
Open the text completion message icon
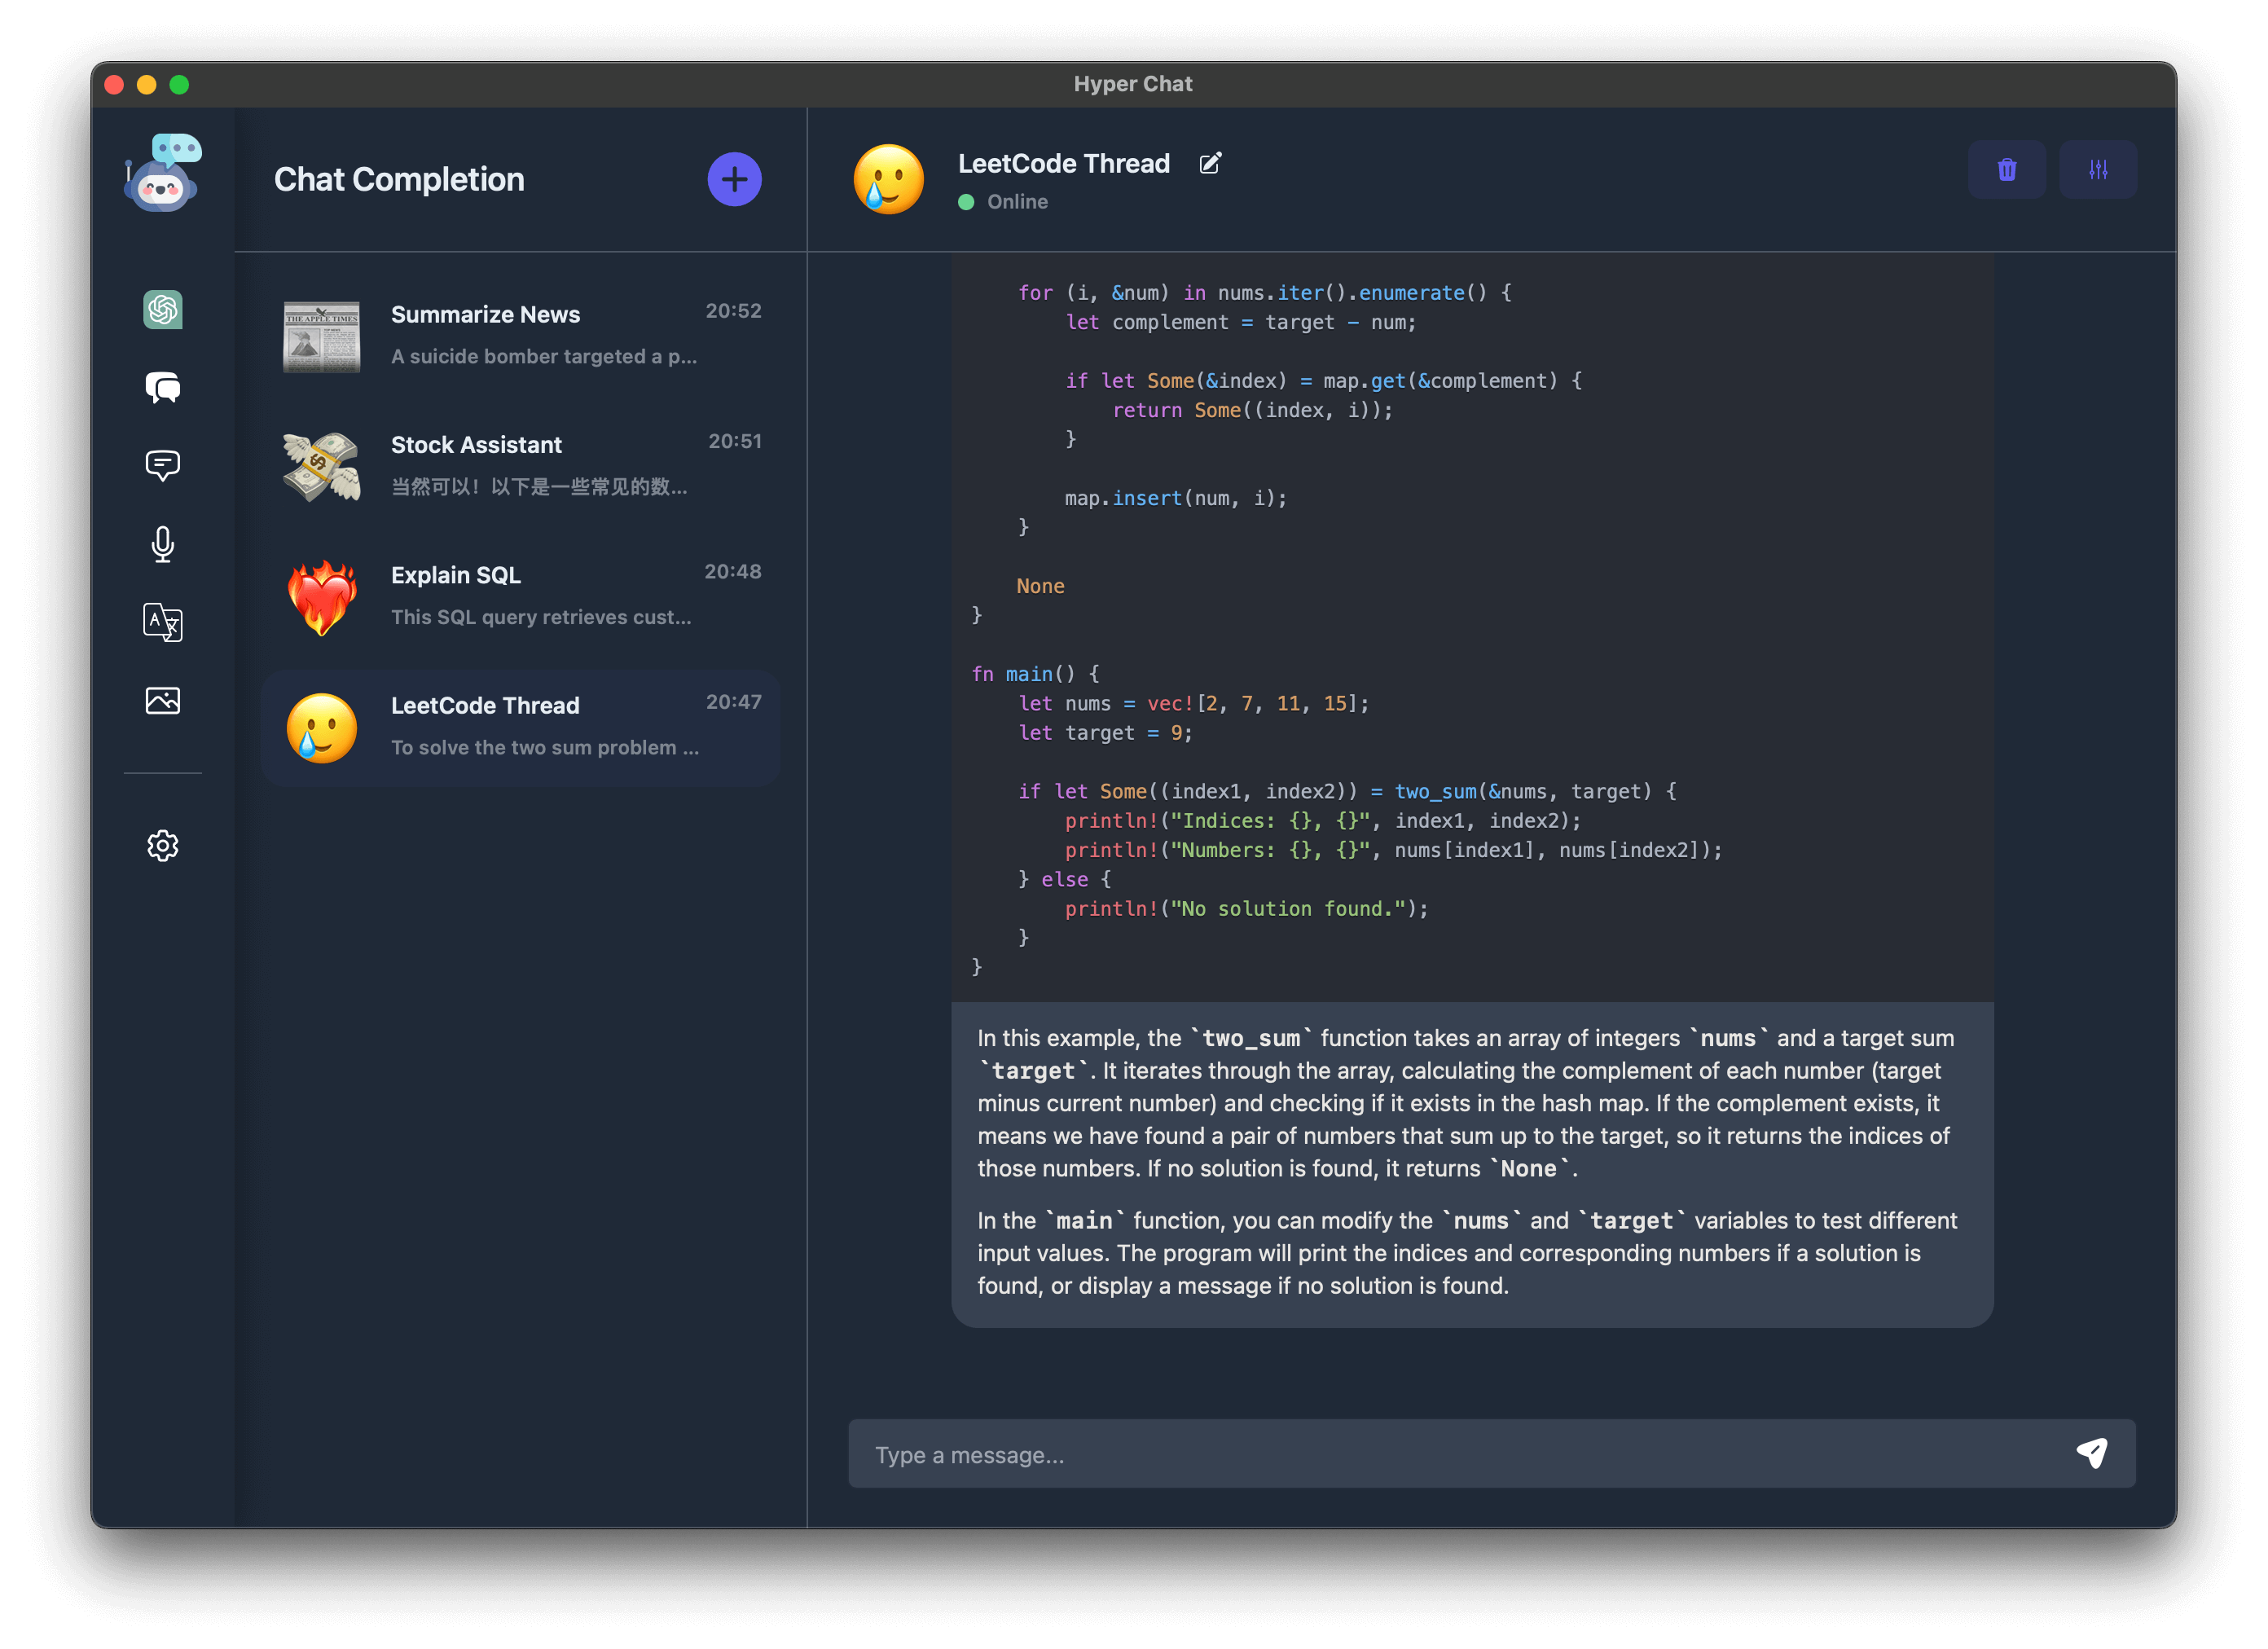tap(163, 465)
